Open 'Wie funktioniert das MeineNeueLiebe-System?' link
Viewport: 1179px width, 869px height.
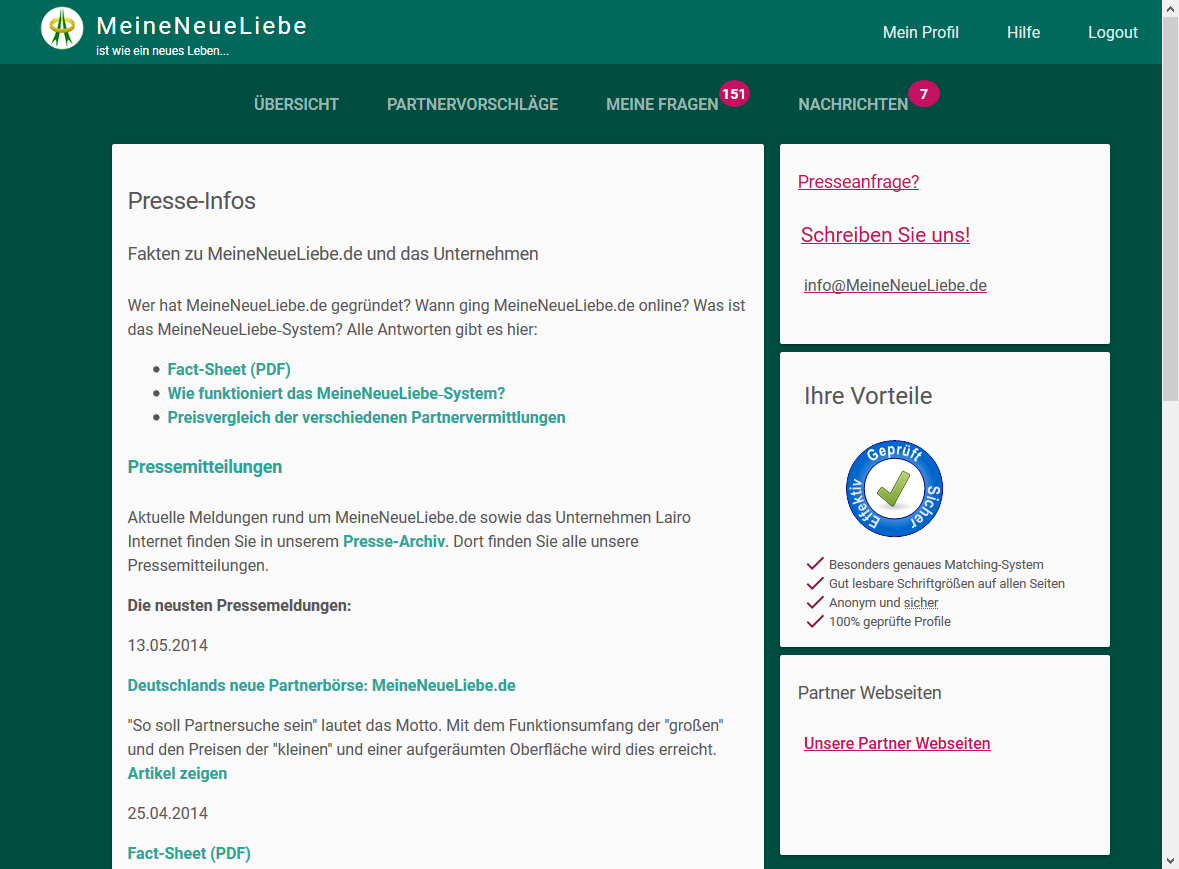(336, 393)
